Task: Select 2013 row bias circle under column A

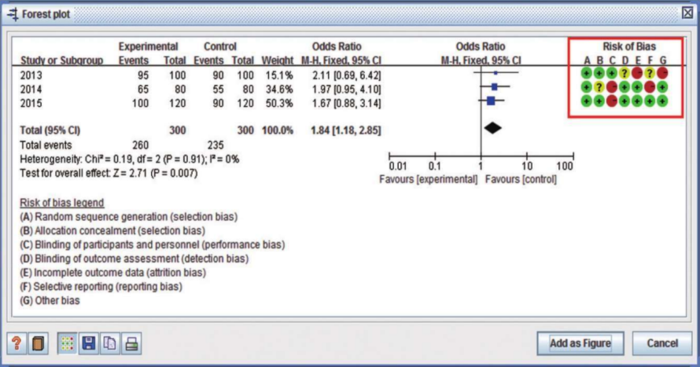Action: point(587,73)
